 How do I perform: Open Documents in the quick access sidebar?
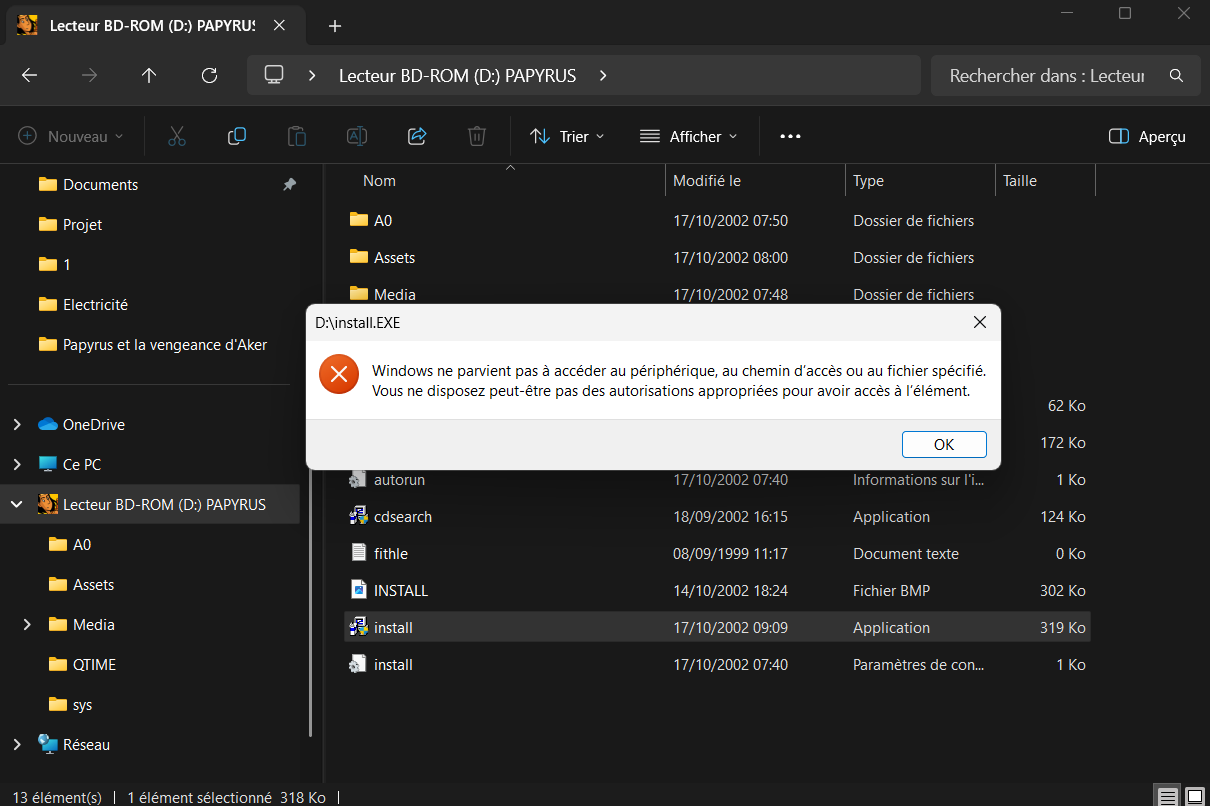(100, 185)
